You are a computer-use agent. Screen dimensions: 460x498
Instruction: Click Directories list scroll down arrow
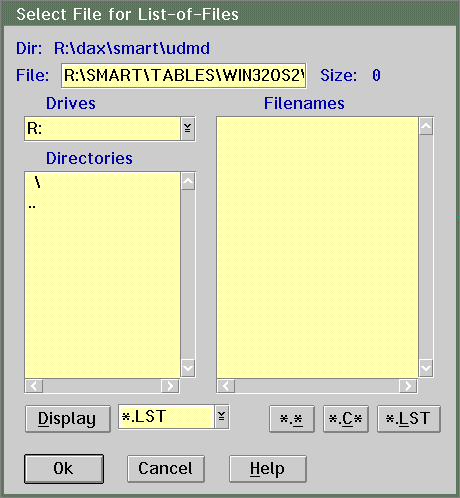click(188, 368)
